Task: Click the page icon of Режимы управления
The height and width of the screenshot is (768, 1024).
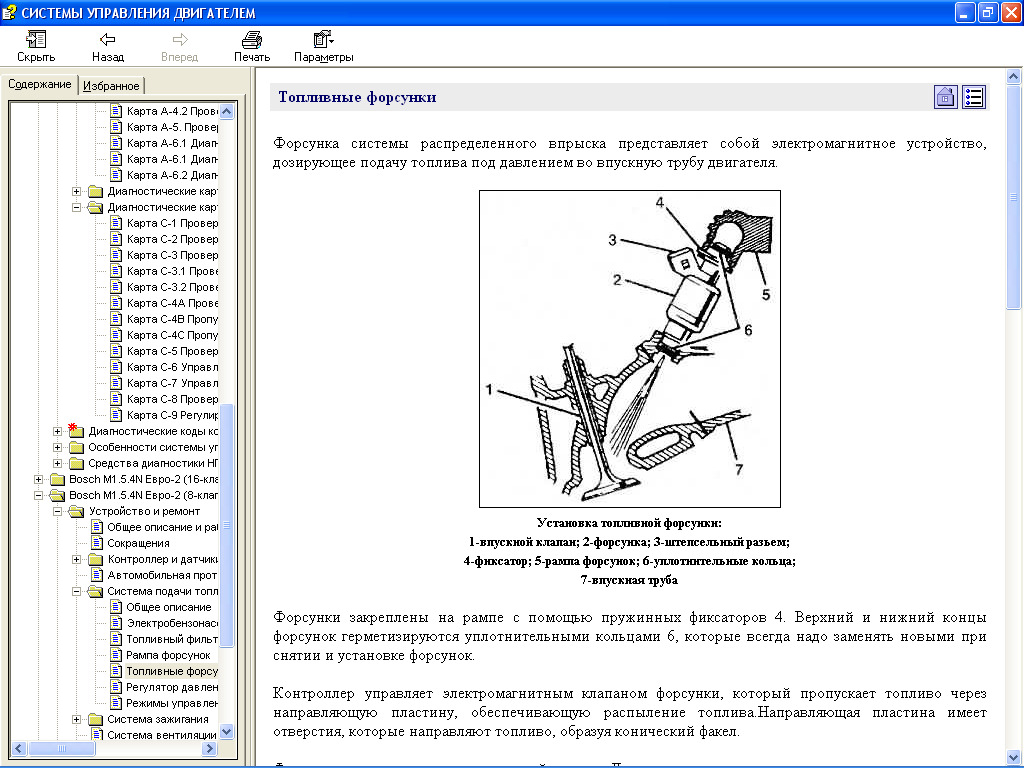Action: click(x=116, y=703)
